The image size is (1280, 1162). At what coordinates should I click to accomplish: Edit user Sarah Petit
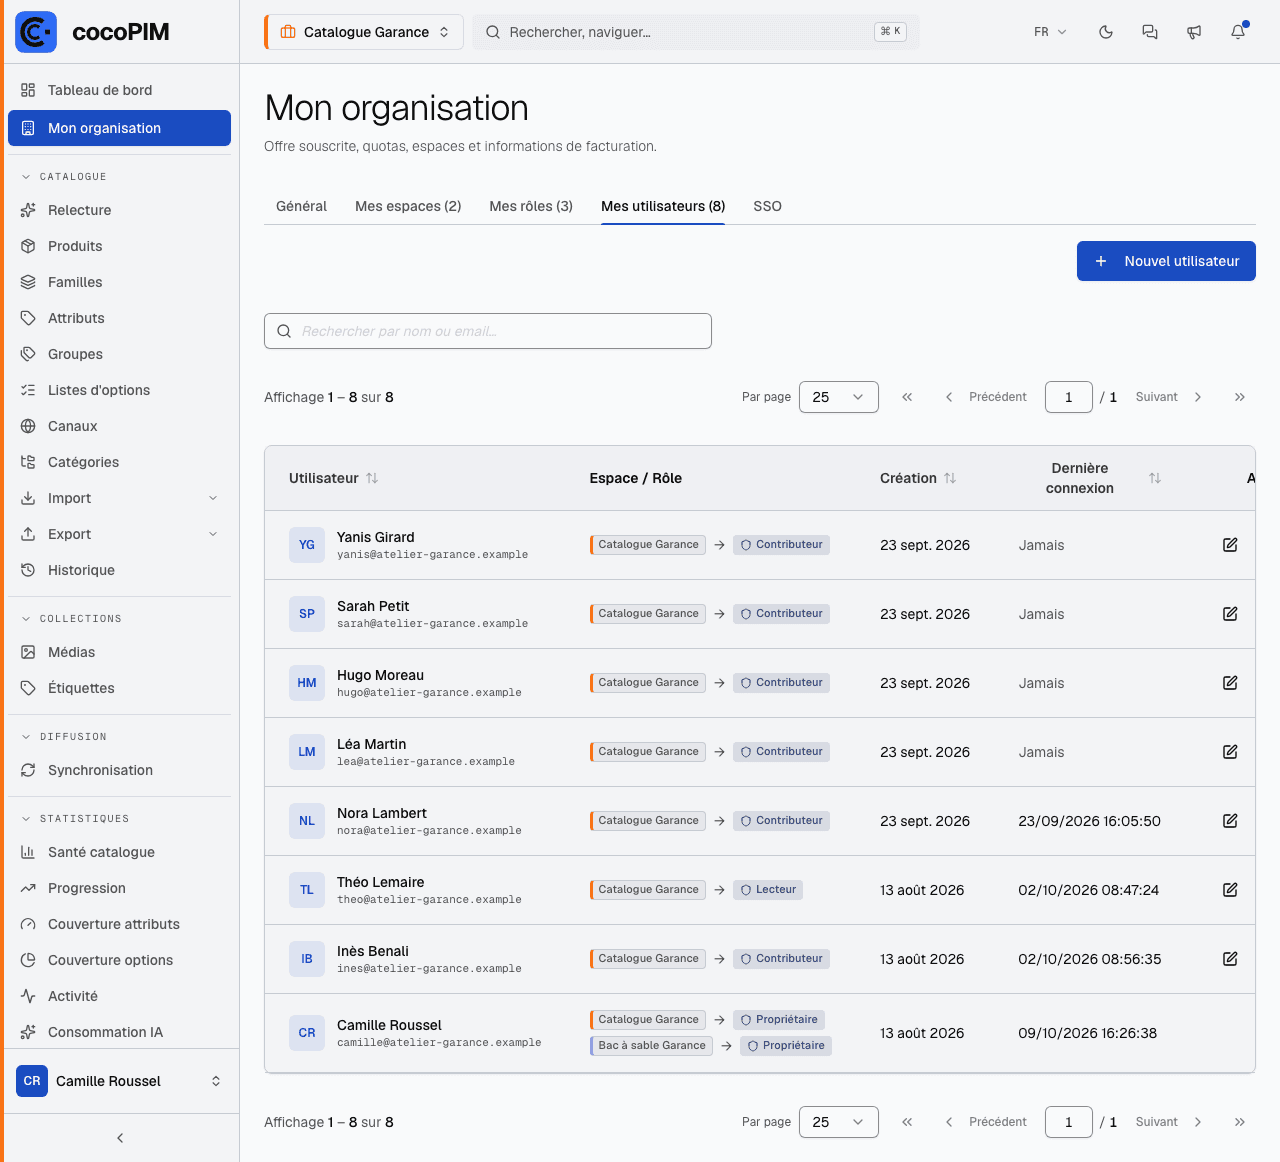pyautogui.click(x=1230, y=614)
